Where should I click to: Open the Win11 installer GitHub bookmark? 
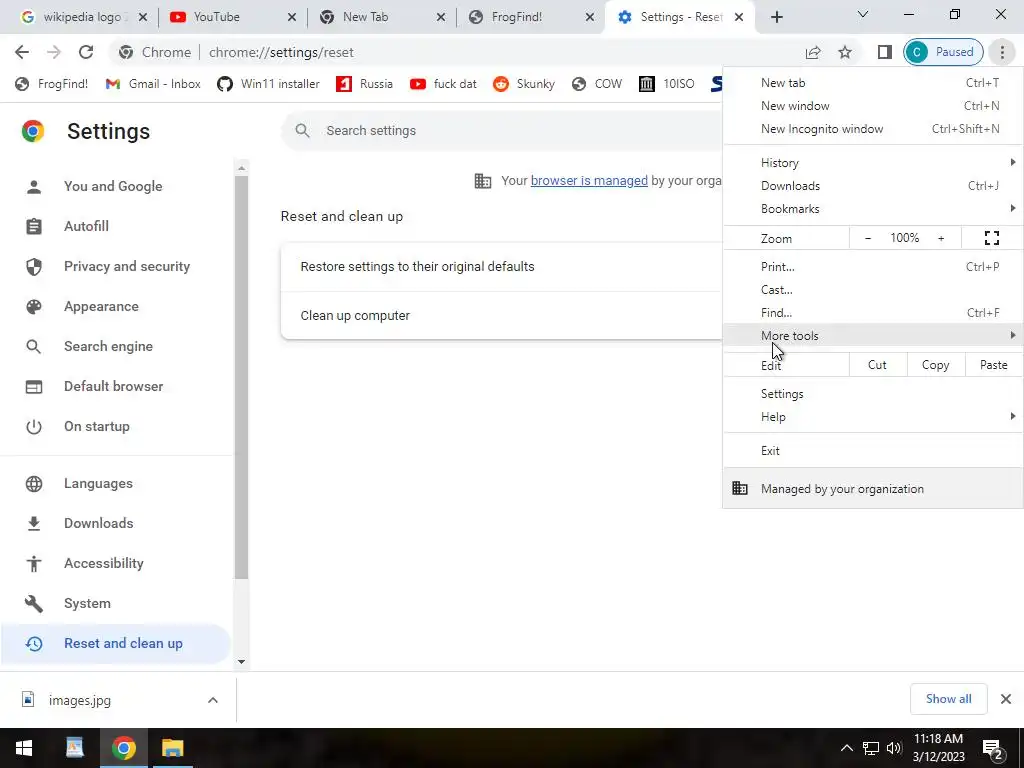point(268,84)
